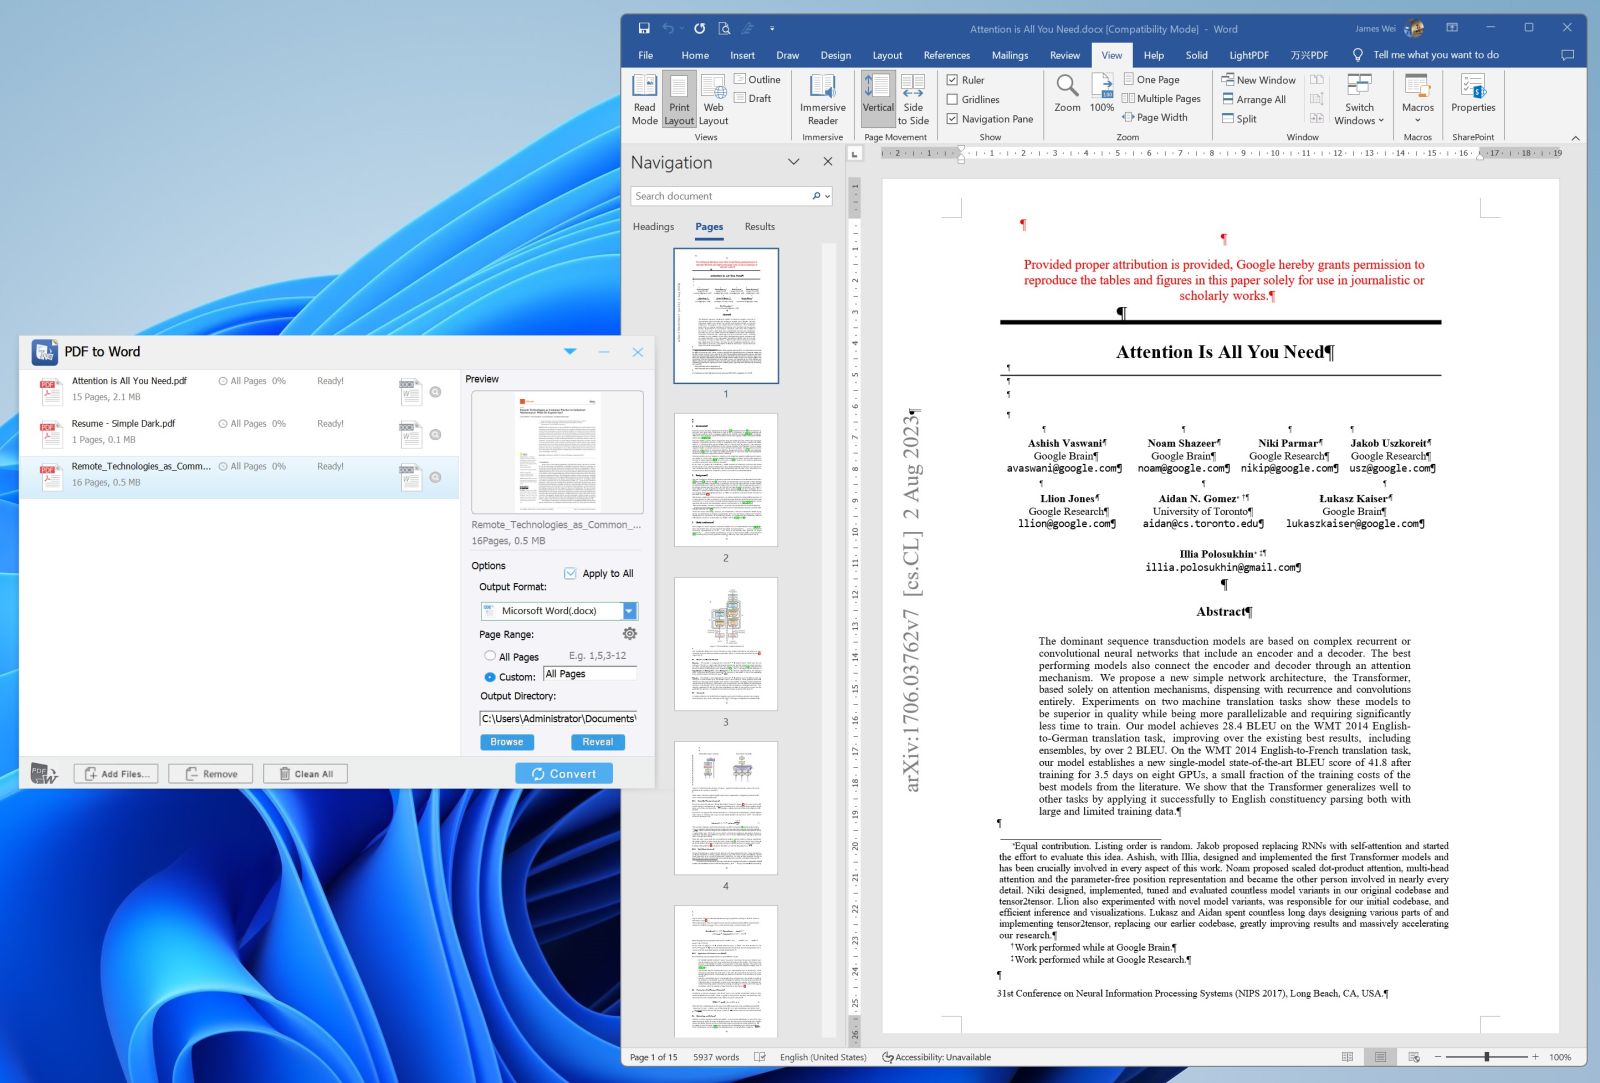Click output Word icon for Resume - Simple Dark.pdf

click(409, 433)
